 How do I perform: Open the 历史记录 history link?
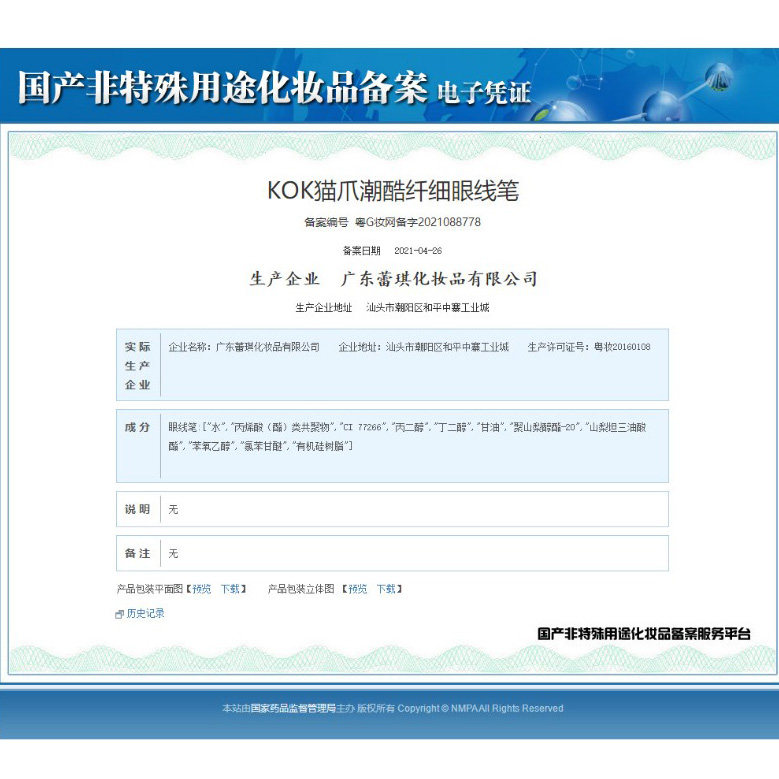point(145,614)
